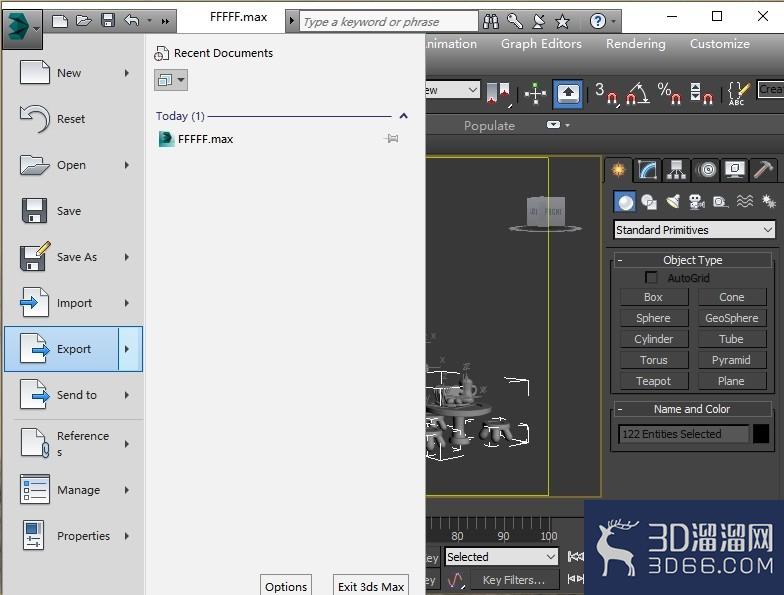Open the Selected key filter dropdown
The height and width of the screenshot is (595, 784).
502,556
